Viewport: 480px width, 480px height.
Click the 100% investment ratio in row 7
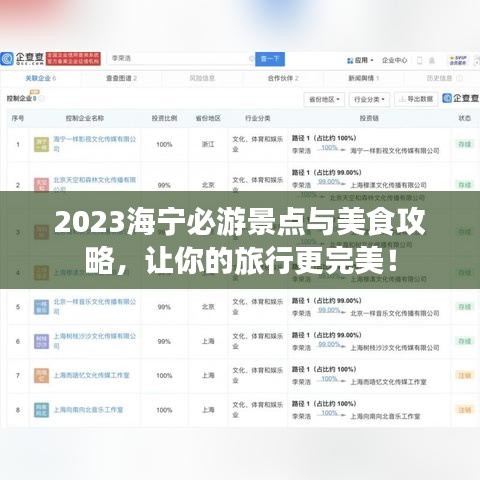[164, 376]
